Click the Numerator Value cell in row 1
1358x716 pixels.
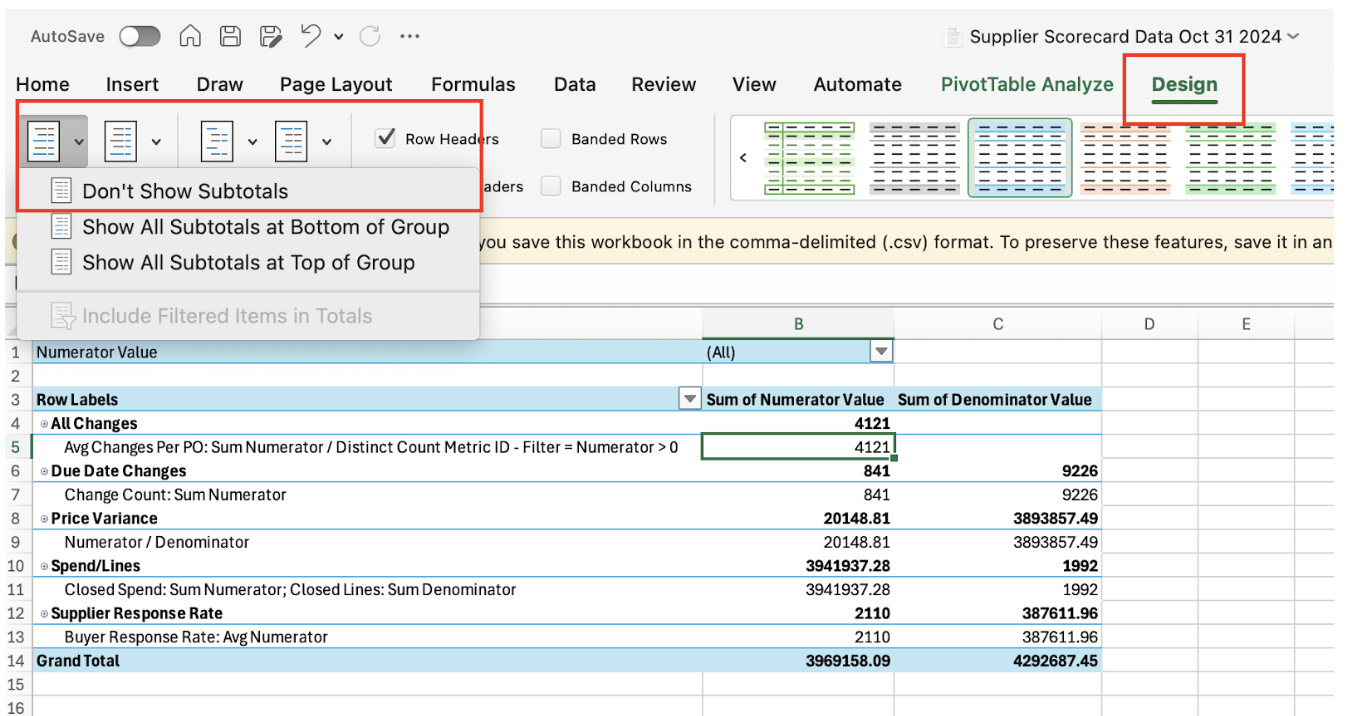(x=367, y=352)
